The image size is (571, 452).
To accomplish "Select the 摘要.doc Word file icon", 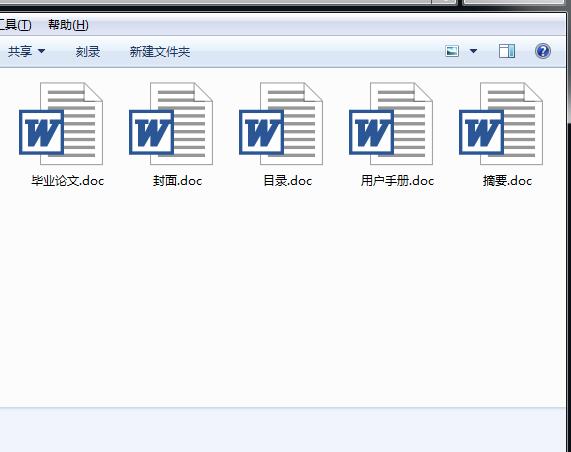I will pyautogui.click(x=501, y=123).
